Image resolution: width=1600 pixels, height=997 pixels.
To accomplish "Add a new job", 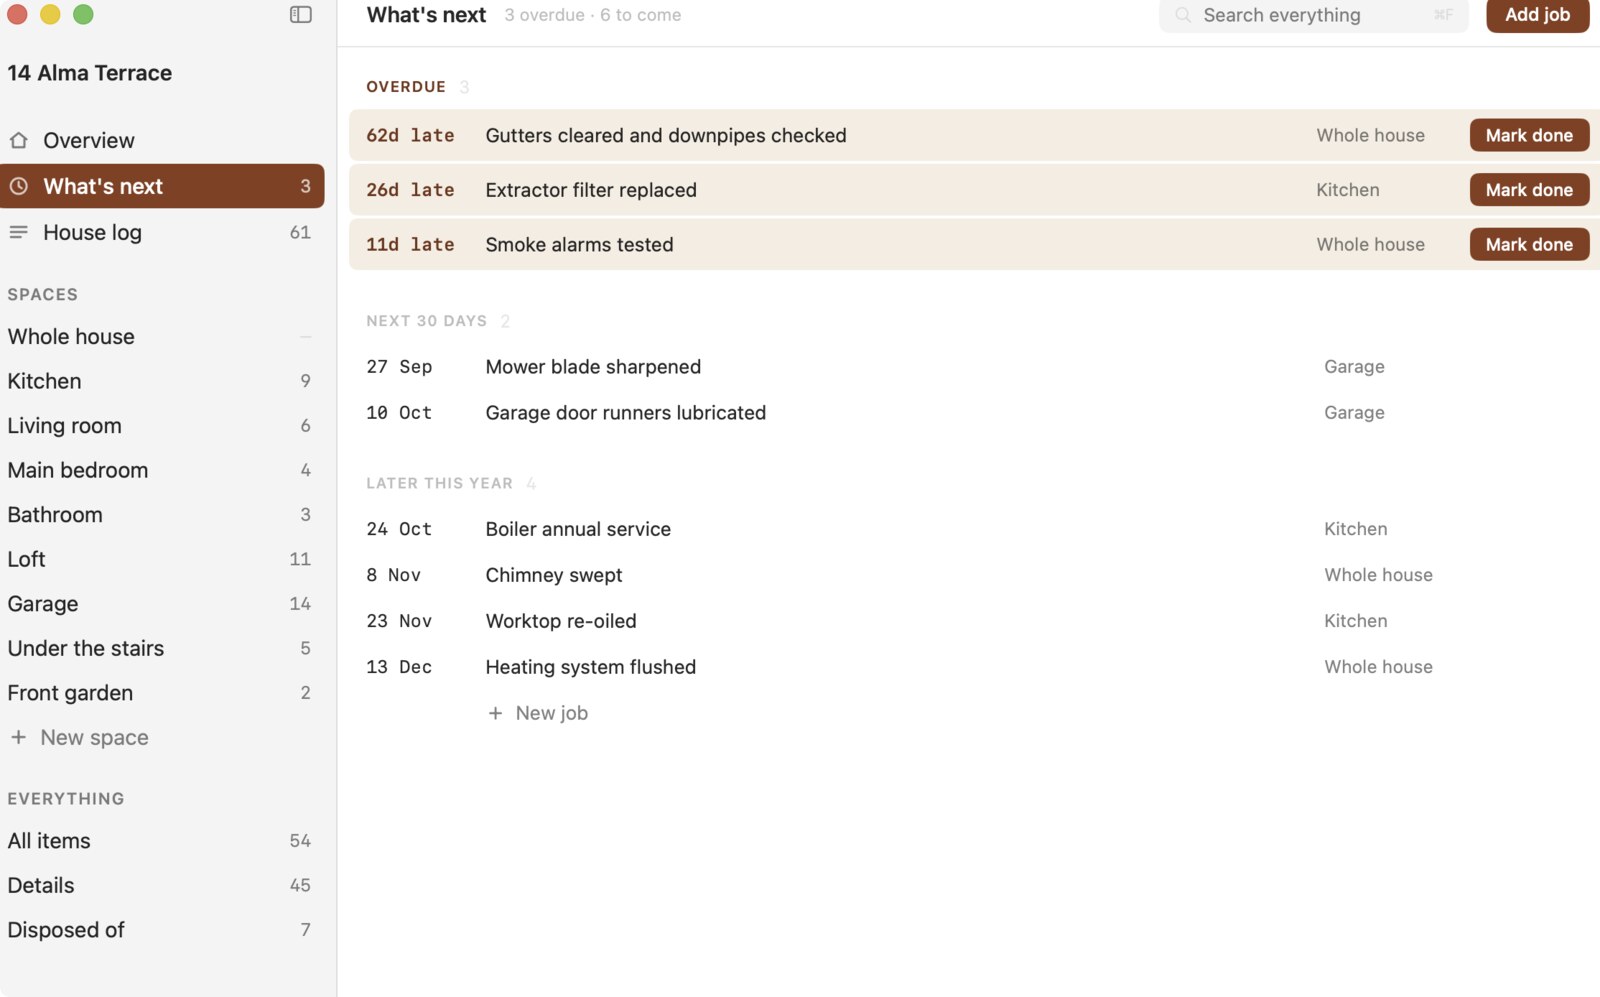I will (1537, 15).
